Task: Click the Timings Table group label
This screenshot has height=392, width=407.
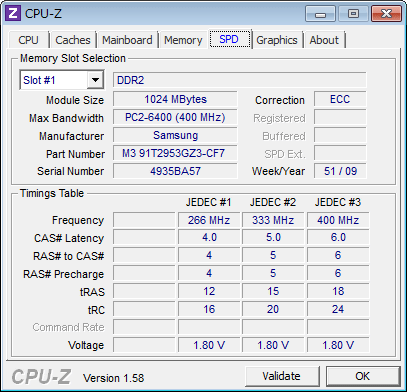Action: 52,193
